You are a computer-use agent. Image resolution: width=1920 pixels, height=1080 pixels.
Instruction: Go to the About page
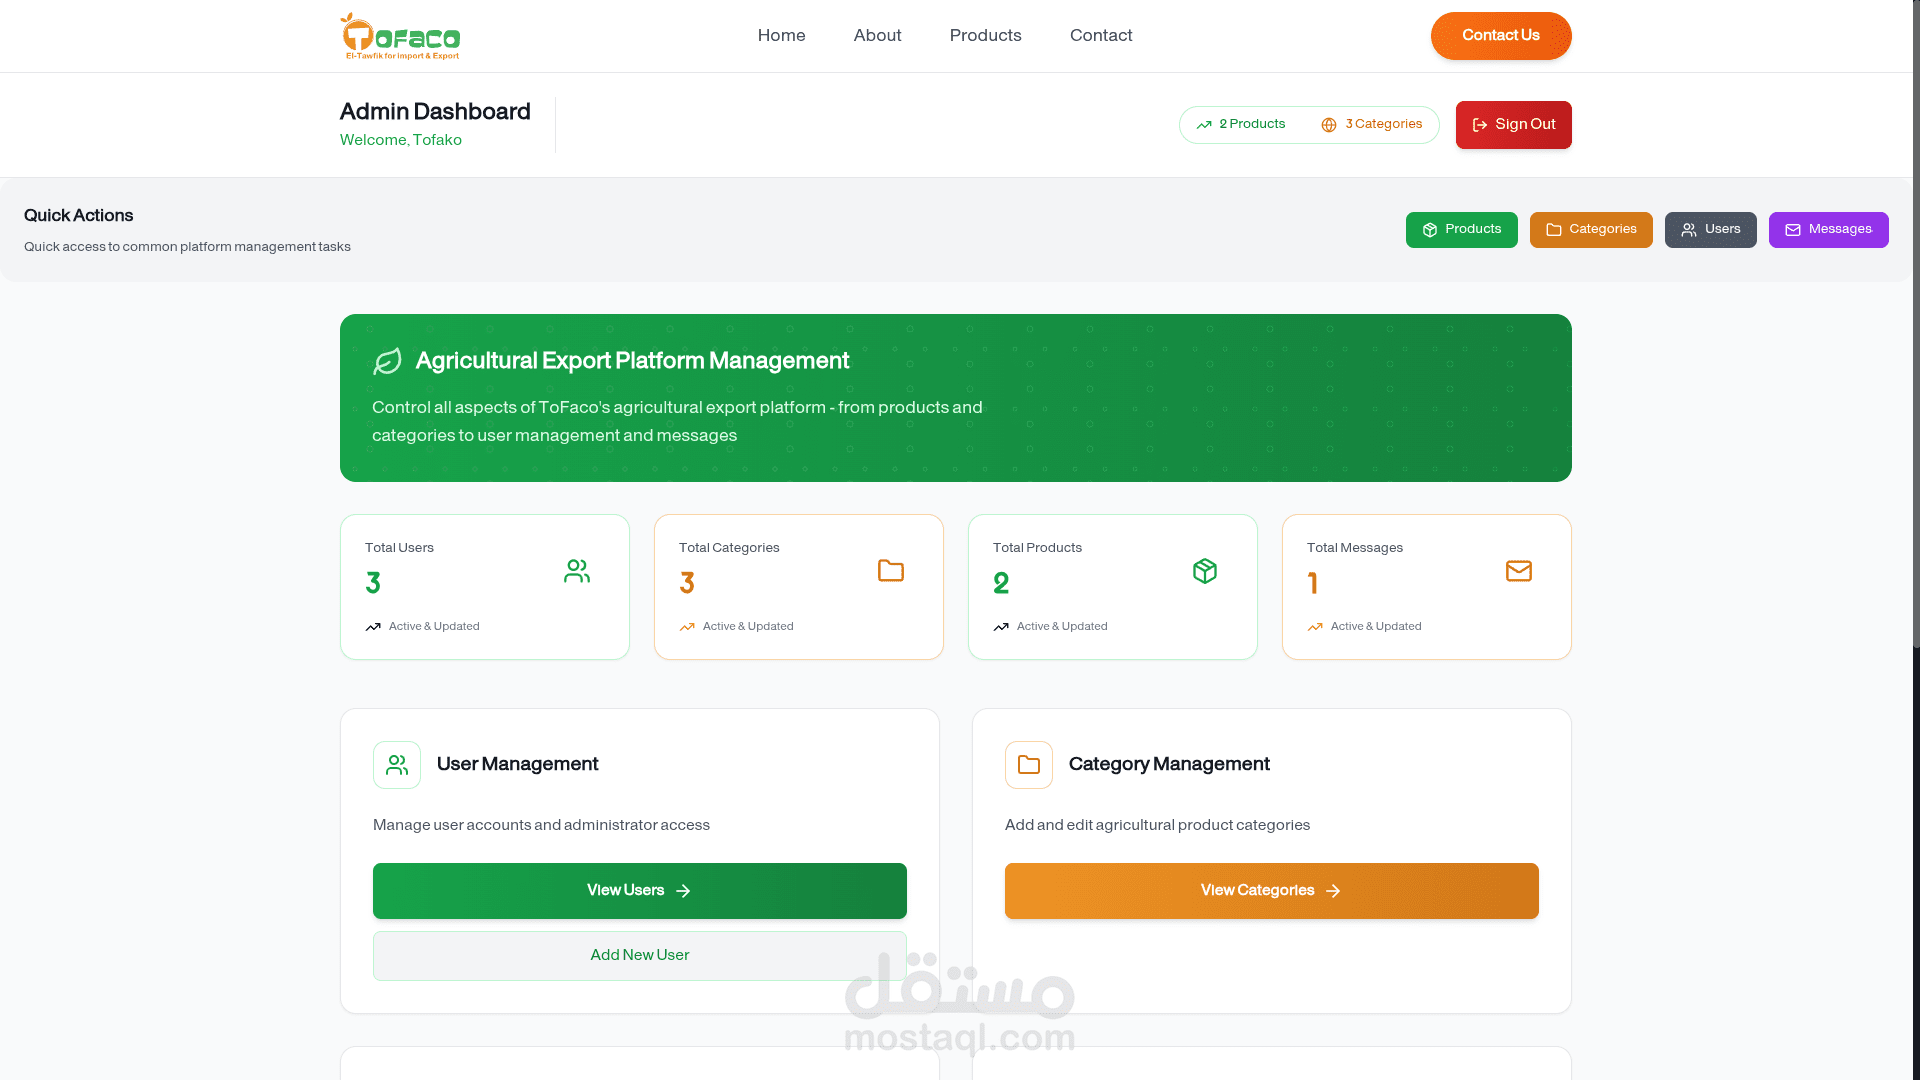877,36
